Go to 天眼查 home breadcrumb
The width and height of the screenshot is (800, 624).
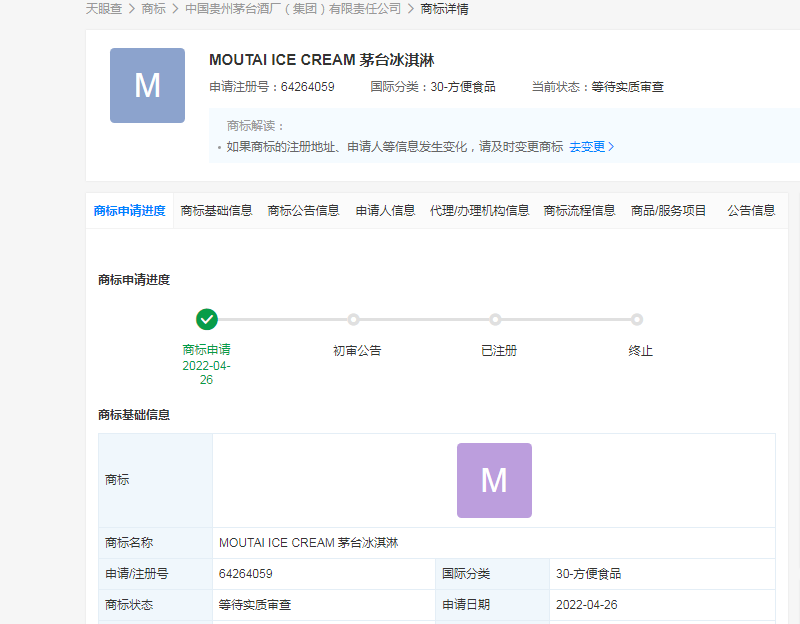pos(103,9)
